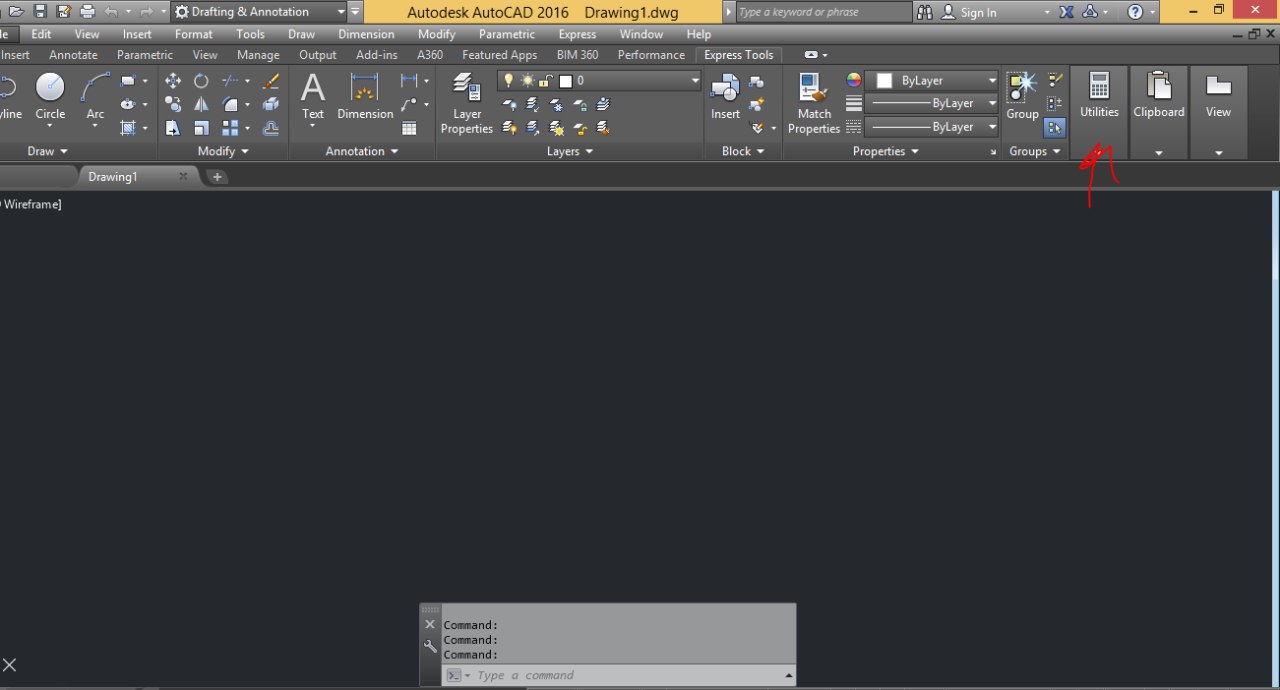This screenshot has height=690, width=1280.
Task: Toggle group selection on/off button
Action: 1054,128
